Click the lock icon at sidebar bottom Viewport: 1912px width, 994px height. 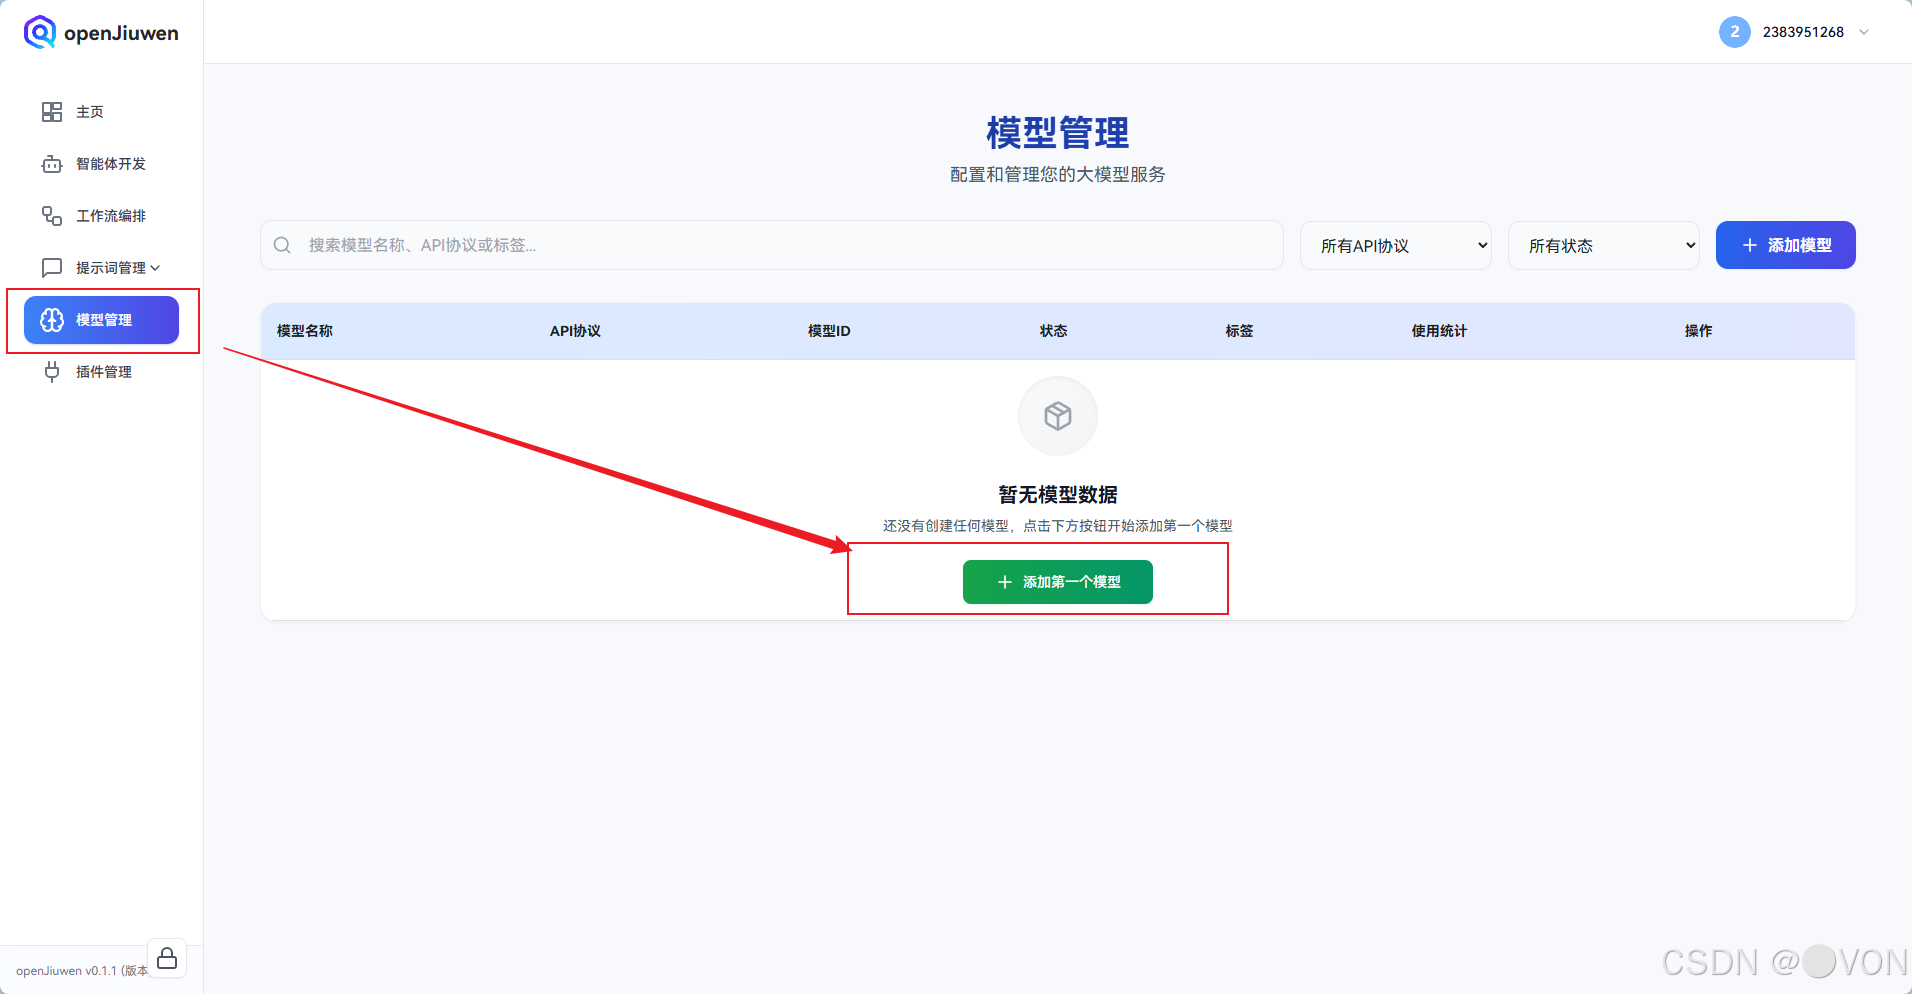tap(167, 958)
